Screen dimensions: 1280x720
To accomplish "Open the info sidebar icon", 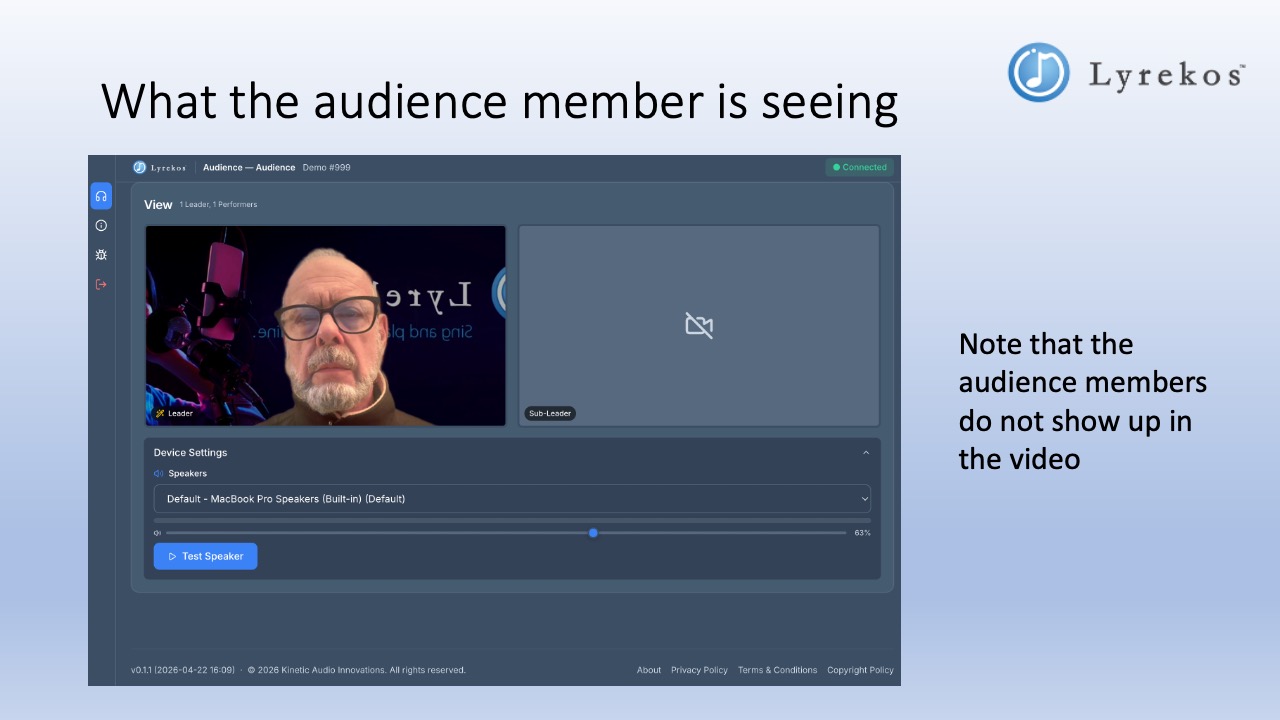I will click(101, 225).
